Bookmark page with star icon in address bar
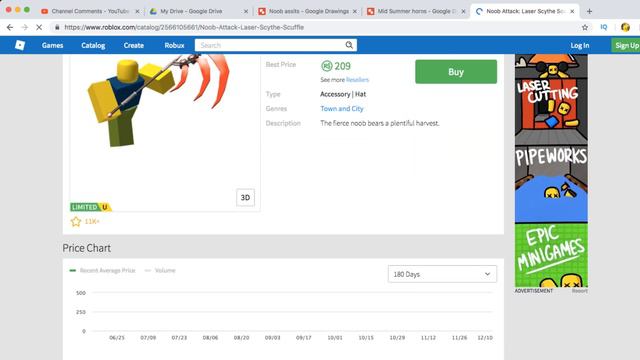Image resolution: width=640 pixels, height=360 pixels. [x=585, y=27]
